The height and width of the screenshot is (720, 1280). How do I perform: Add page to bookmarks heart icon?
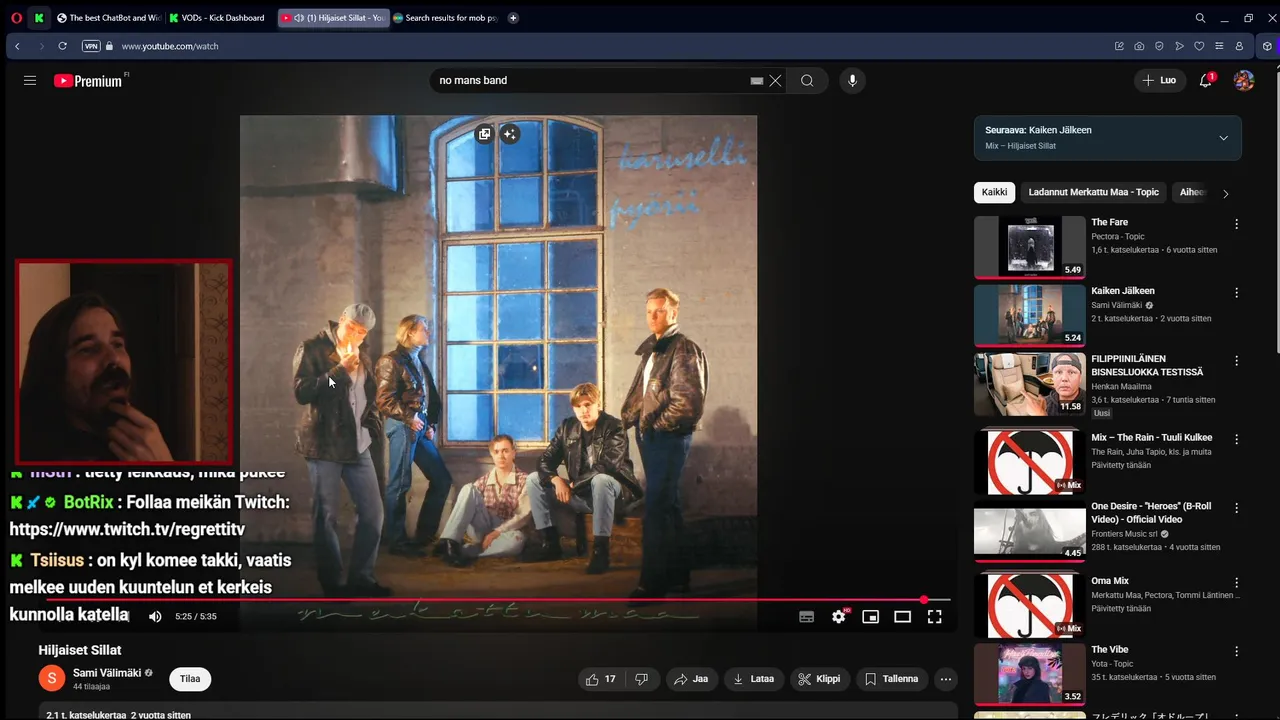1200,46
